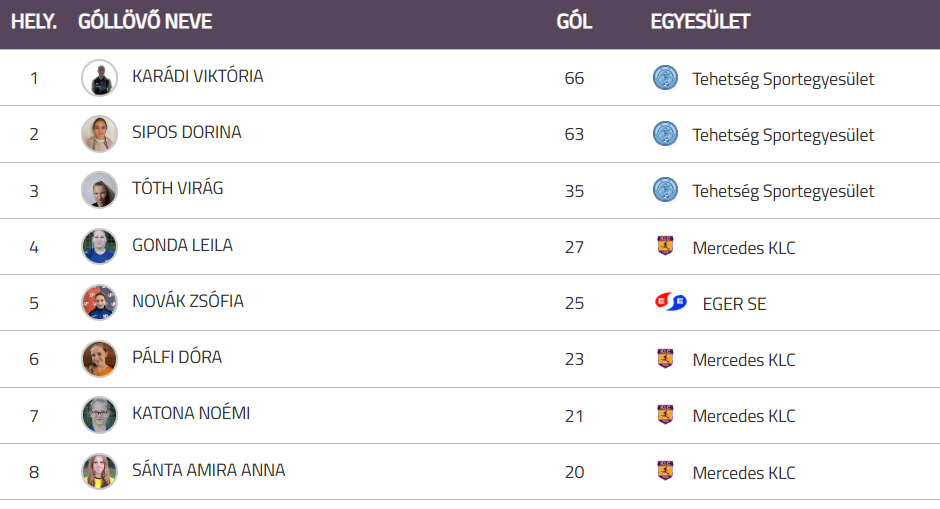Click the EGER SE club logo

coord(671,302)
